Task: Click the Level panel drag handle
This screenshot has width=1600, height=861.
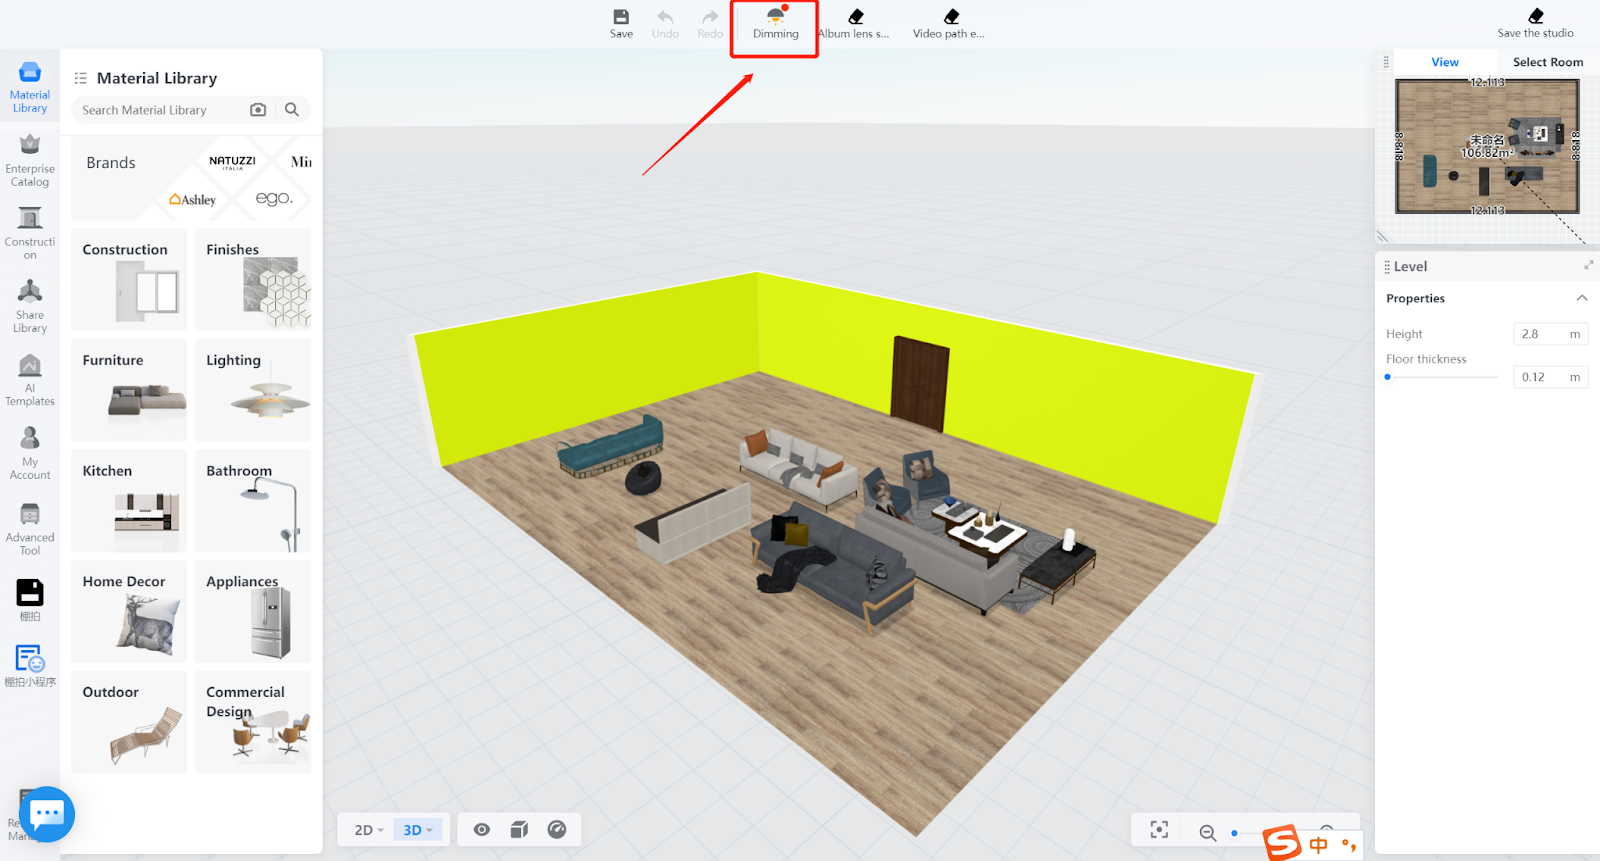Action: (x=1387, y=267)
